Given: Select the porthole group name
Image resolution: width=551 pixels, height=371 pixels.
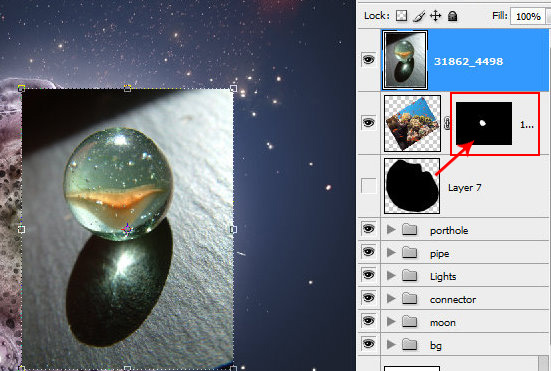Looking at the screenshot, I should (449, 231).
